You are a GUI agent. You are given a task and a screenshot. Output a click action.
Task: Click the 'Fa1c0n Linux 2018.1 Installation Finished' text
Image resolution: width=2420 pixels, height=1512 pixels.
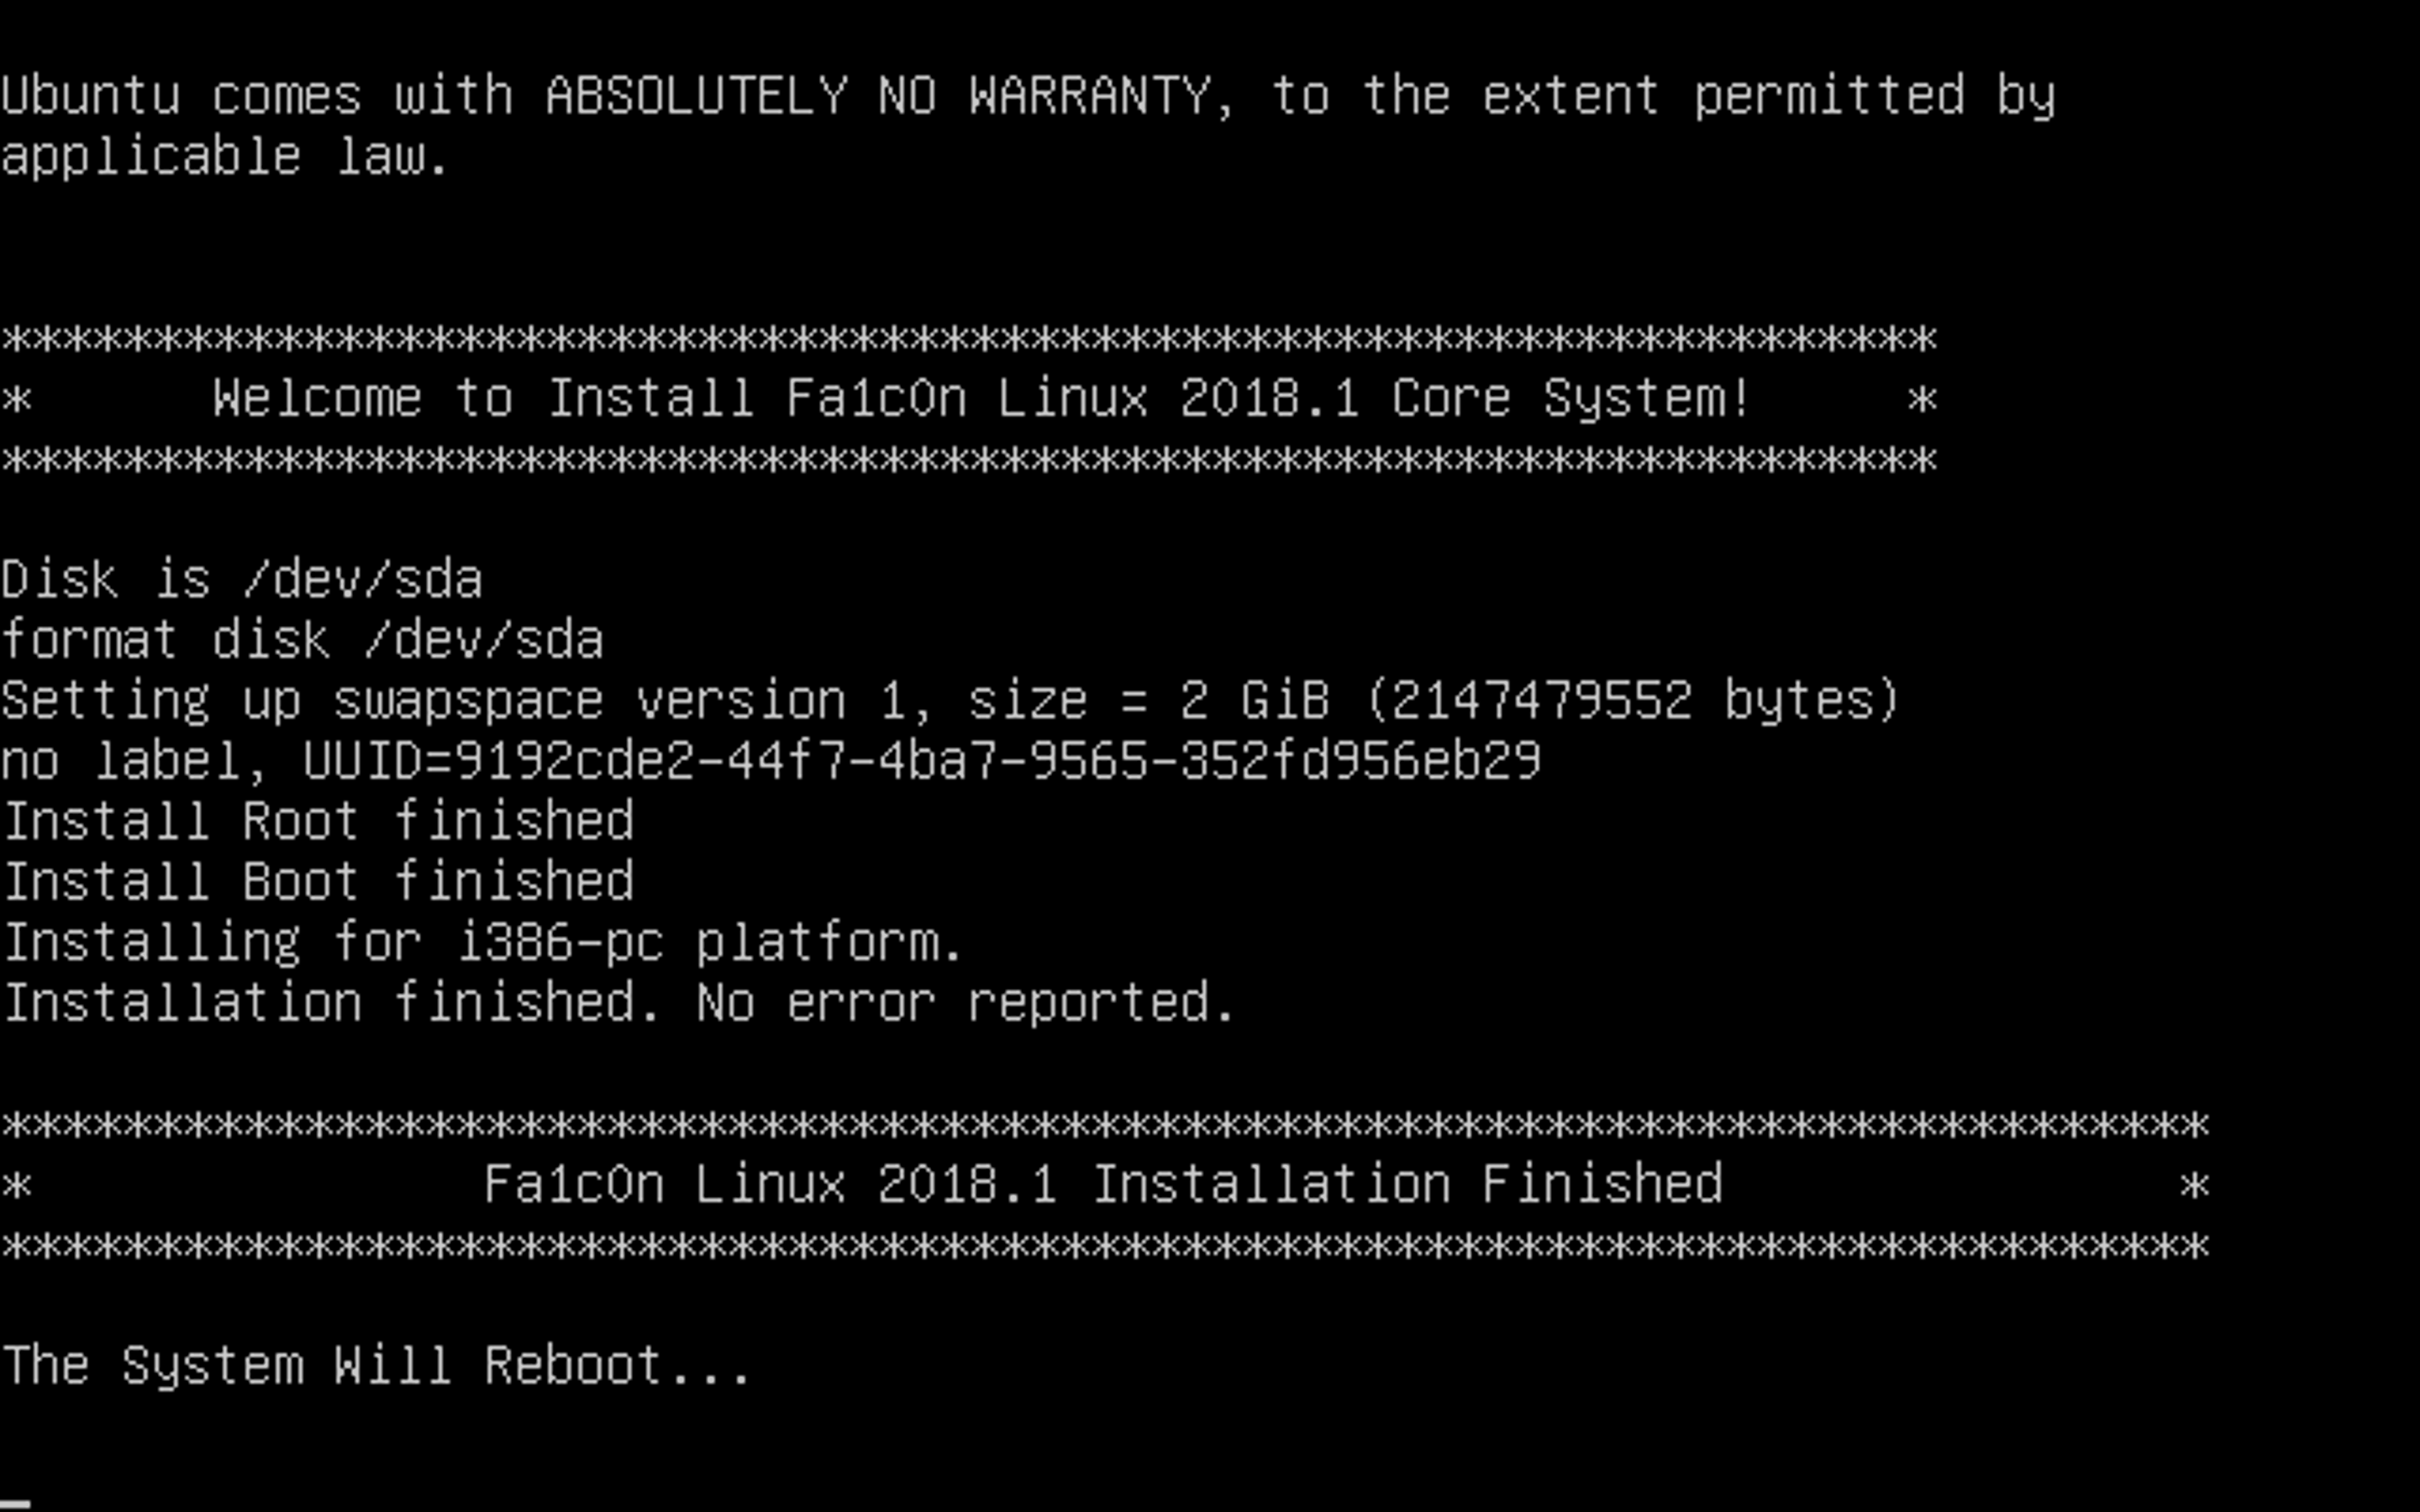click(x=1103, y=1185)
